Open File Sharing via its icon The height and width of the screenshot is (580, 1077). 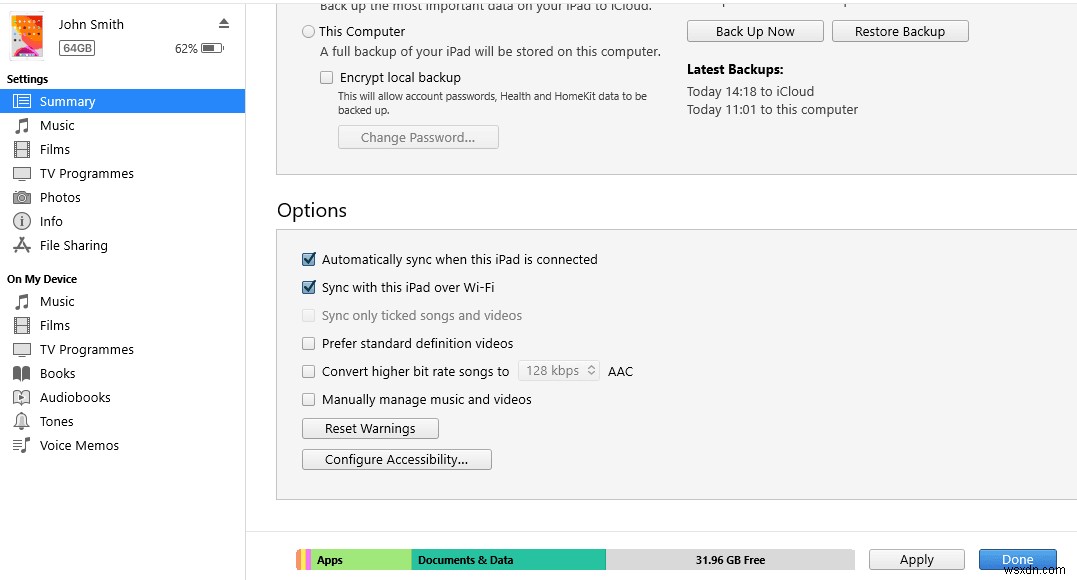coord(22,245)
